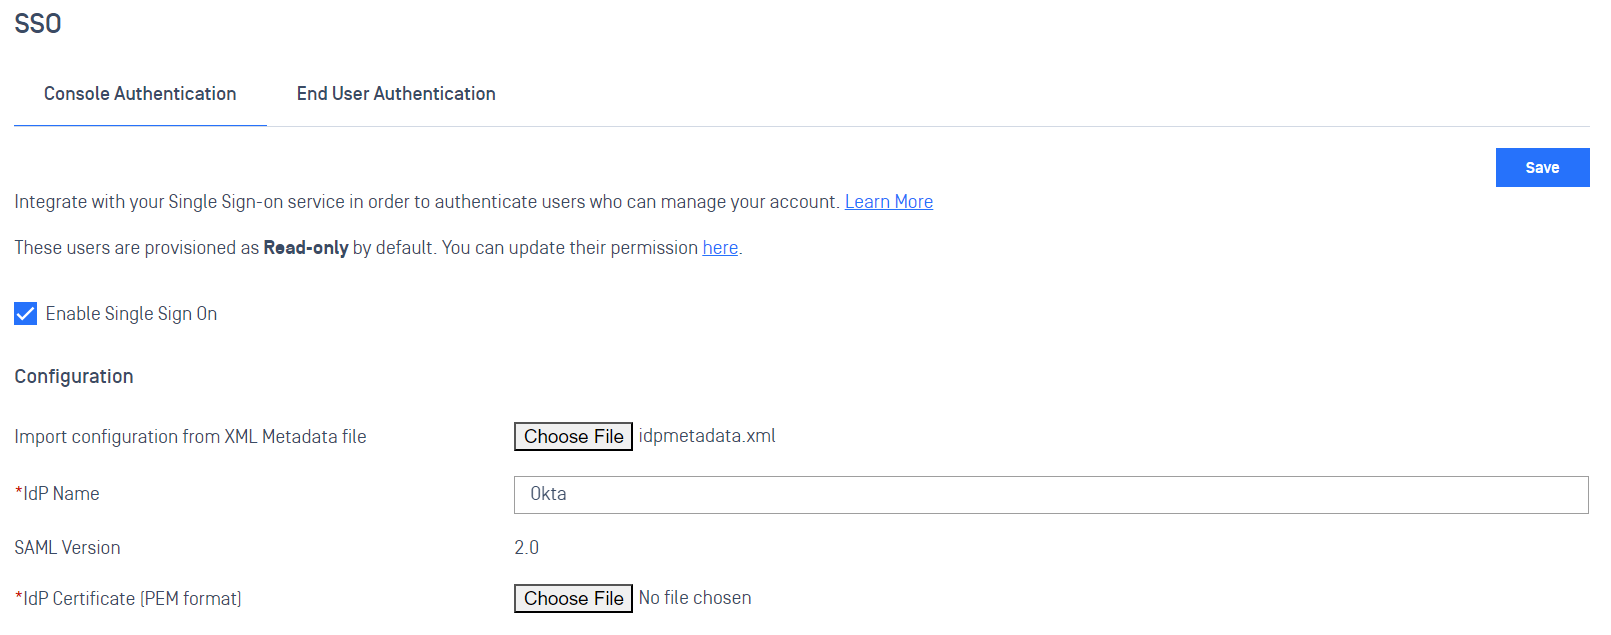The image size is (1611, 635).
Task: Click the idpmetadata.xml file name
Action: pos(707,436)
